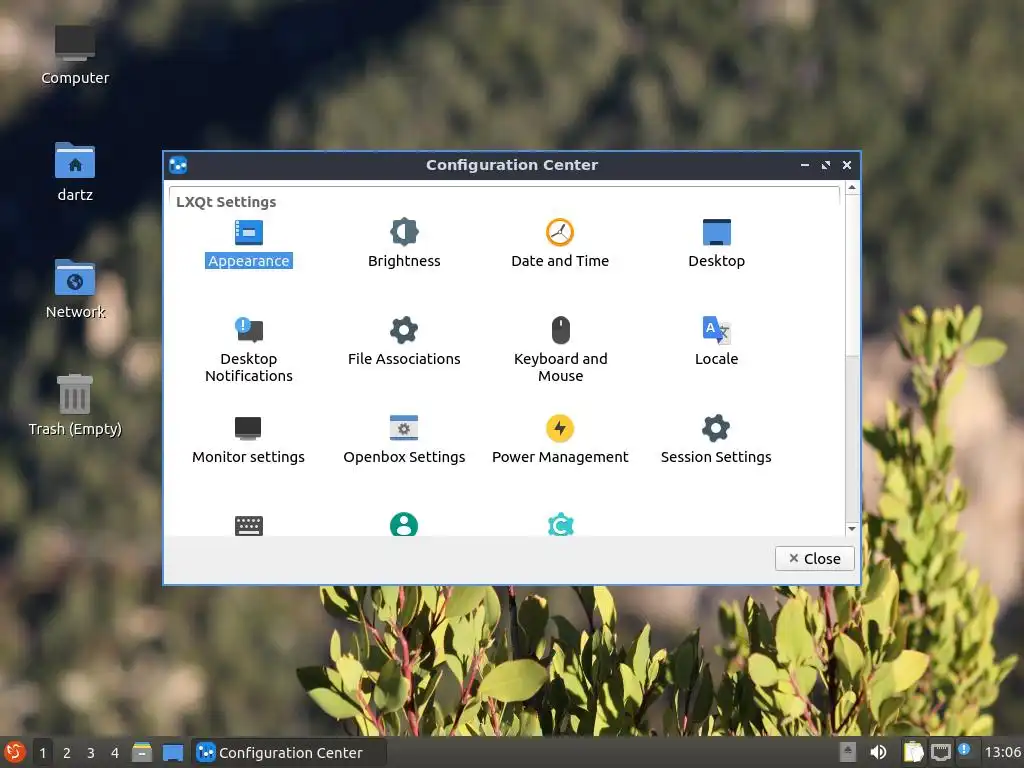
Task: Open the Monitor settings icon
Action: click(248, 428)
